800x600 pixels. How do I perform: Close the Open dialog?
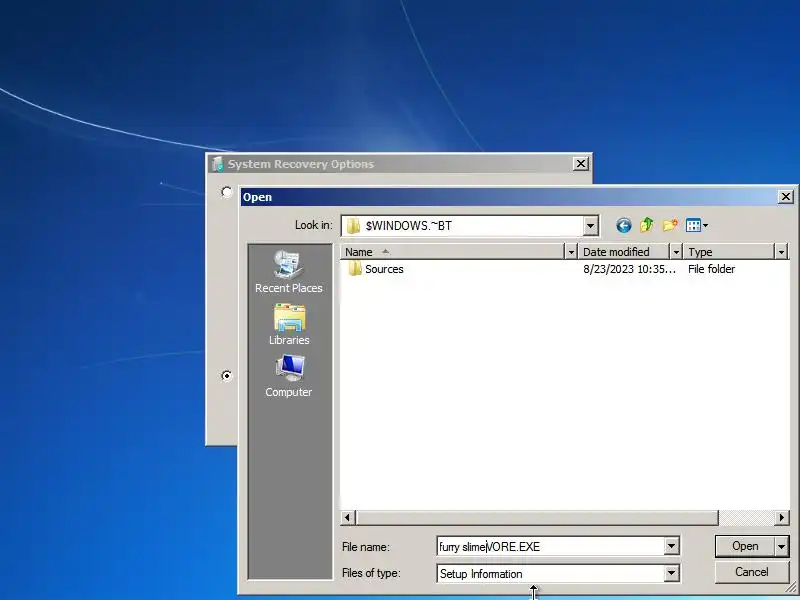tap(786, 196)
